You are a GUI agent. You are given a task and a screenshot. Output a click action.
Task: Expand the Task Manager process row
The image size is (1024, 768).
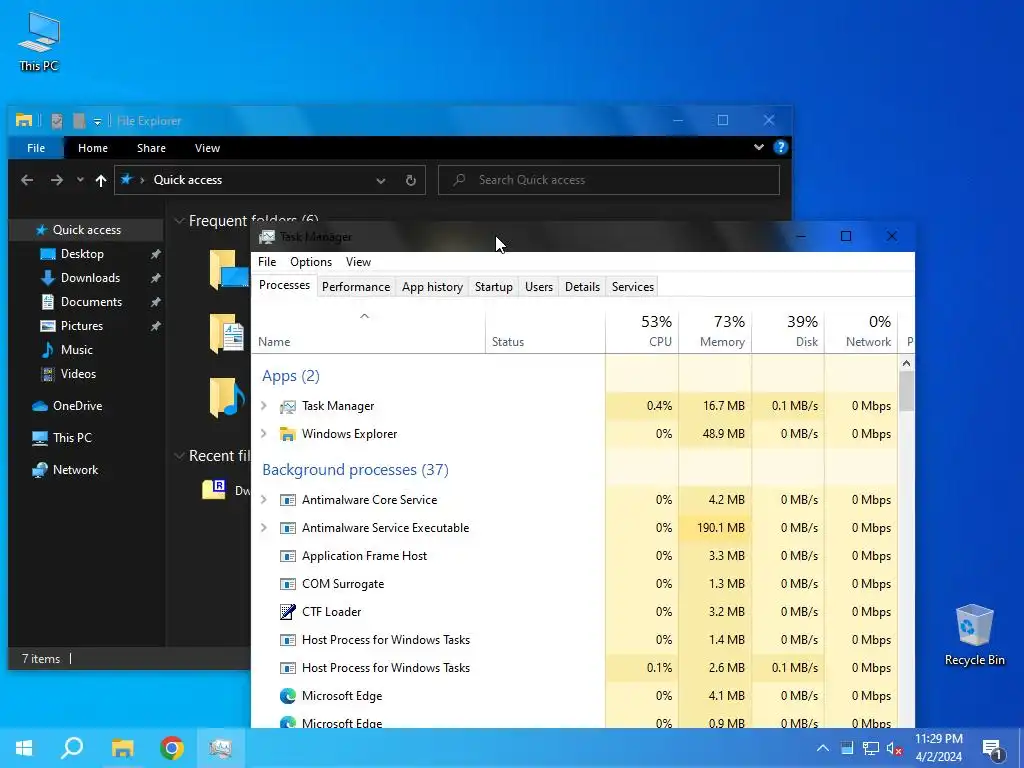click(x=264, y=406)
